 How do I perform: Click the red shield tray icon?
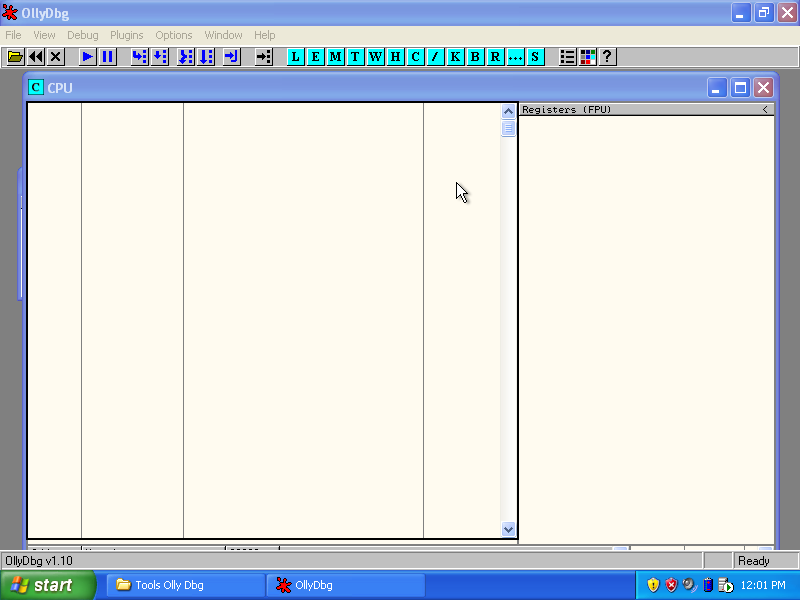tap(671, 585)
